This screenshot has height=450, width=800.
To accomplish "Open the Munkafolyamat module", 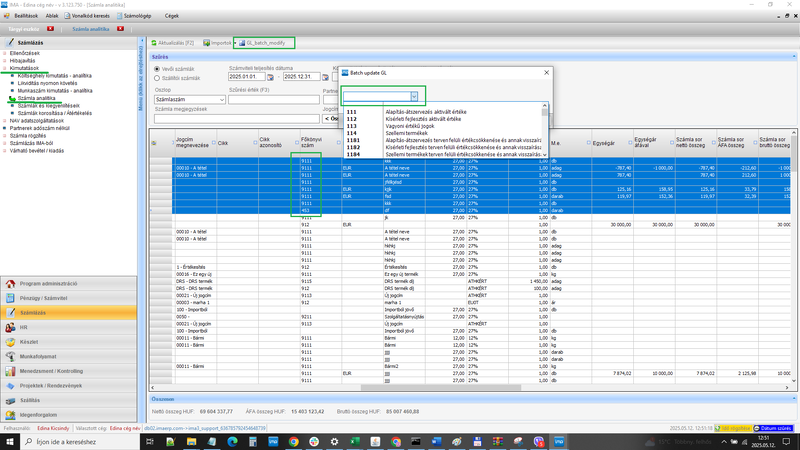I will click(x=69, y=357).
